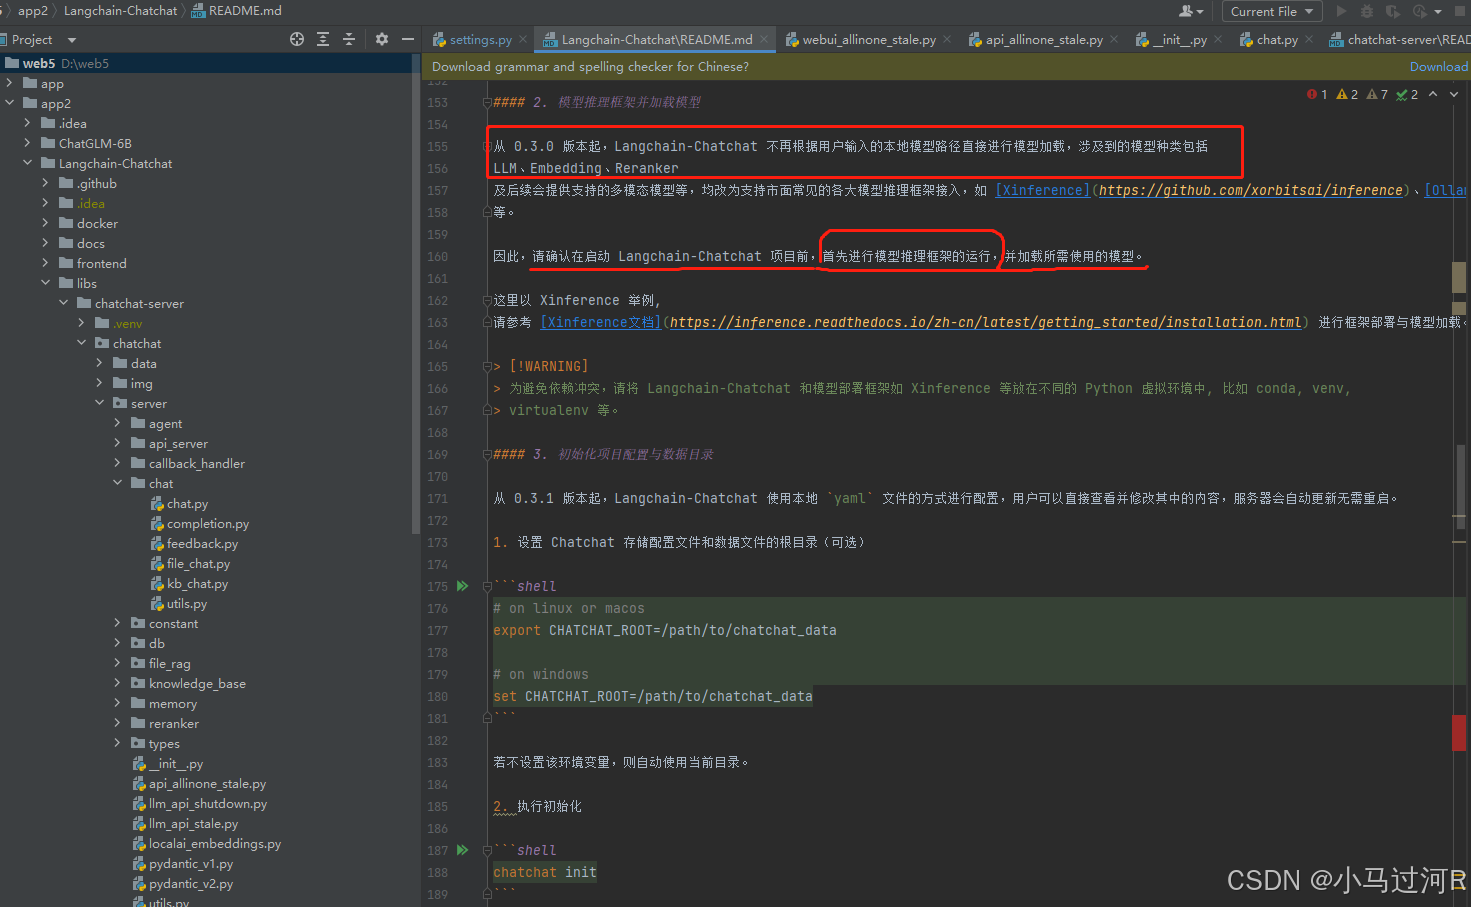Close the settings.py tab
Image resolution: width=1471 pixels, height=907 pixels.
coord(523,40)
